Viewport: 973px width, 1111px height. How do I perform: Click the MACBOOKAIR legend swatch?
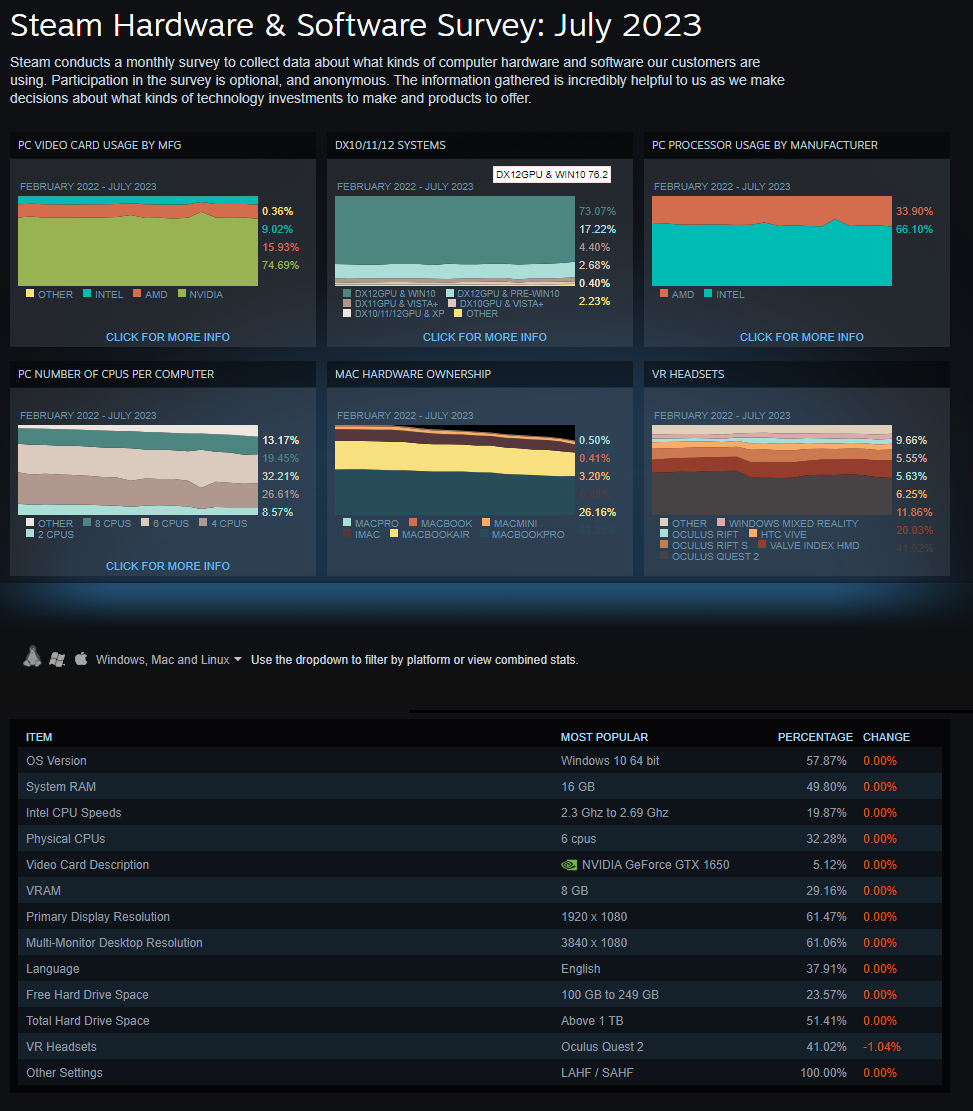pyautogui.click(x=394, y=534)
